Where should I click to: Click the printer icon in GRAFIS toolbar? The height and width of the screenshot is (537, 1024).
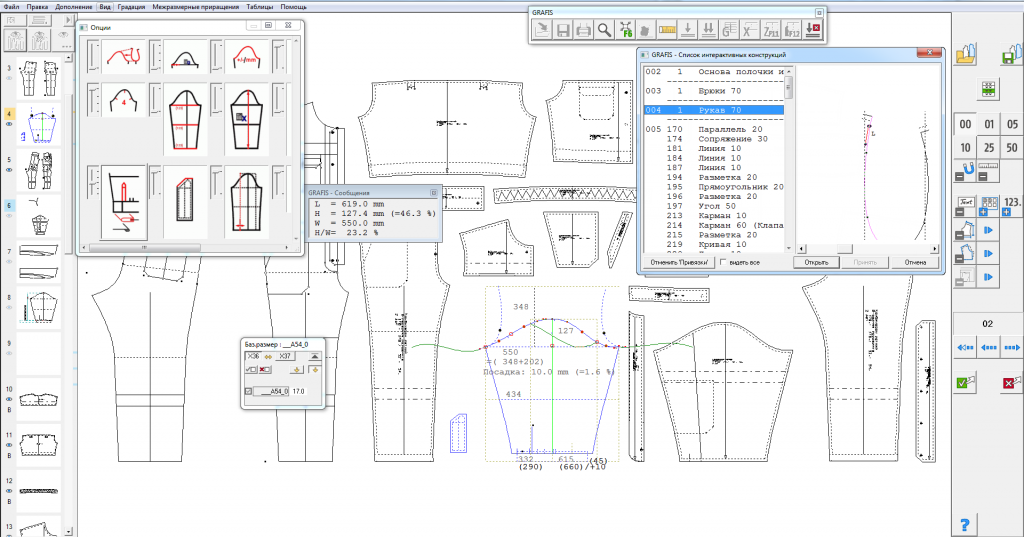click(584, 30)
